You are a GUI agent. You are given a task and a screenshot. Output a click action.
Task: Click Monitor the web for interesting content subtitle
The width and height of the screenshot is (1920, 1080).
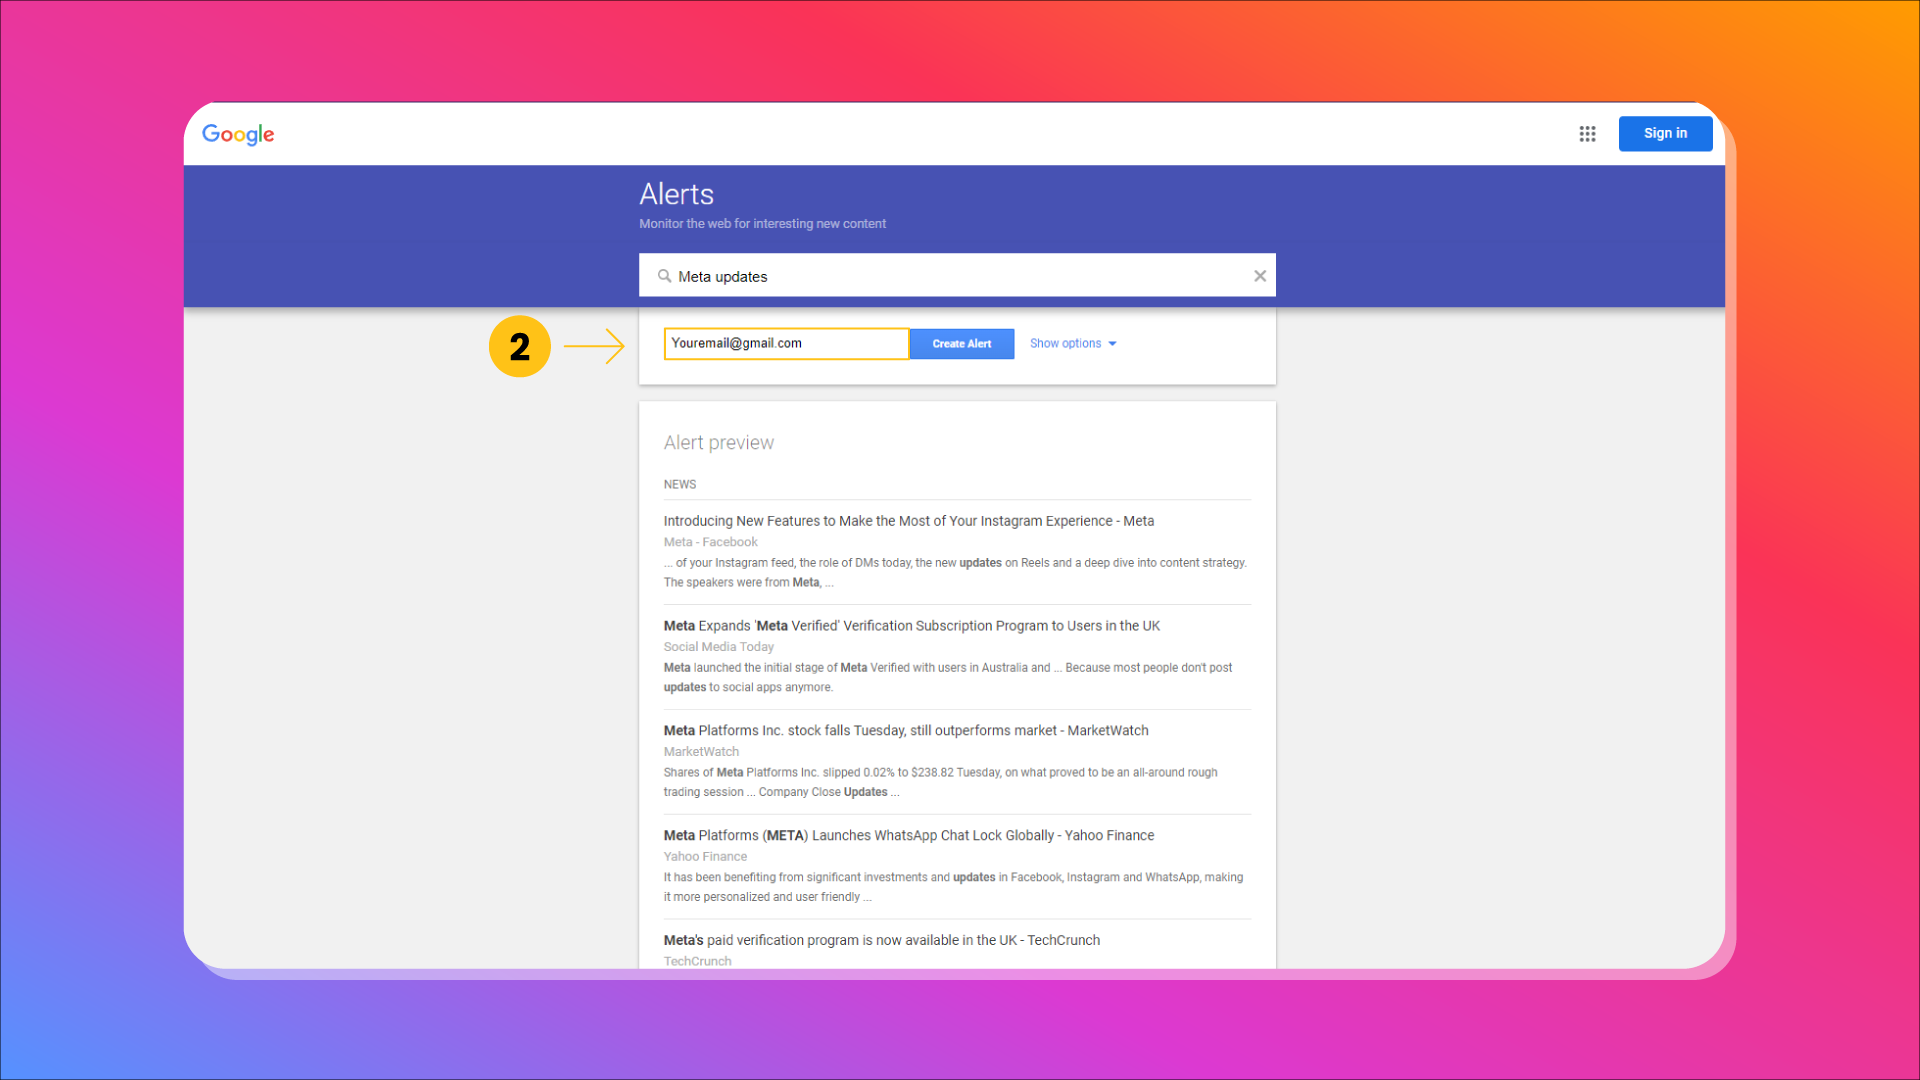point(762,224)
